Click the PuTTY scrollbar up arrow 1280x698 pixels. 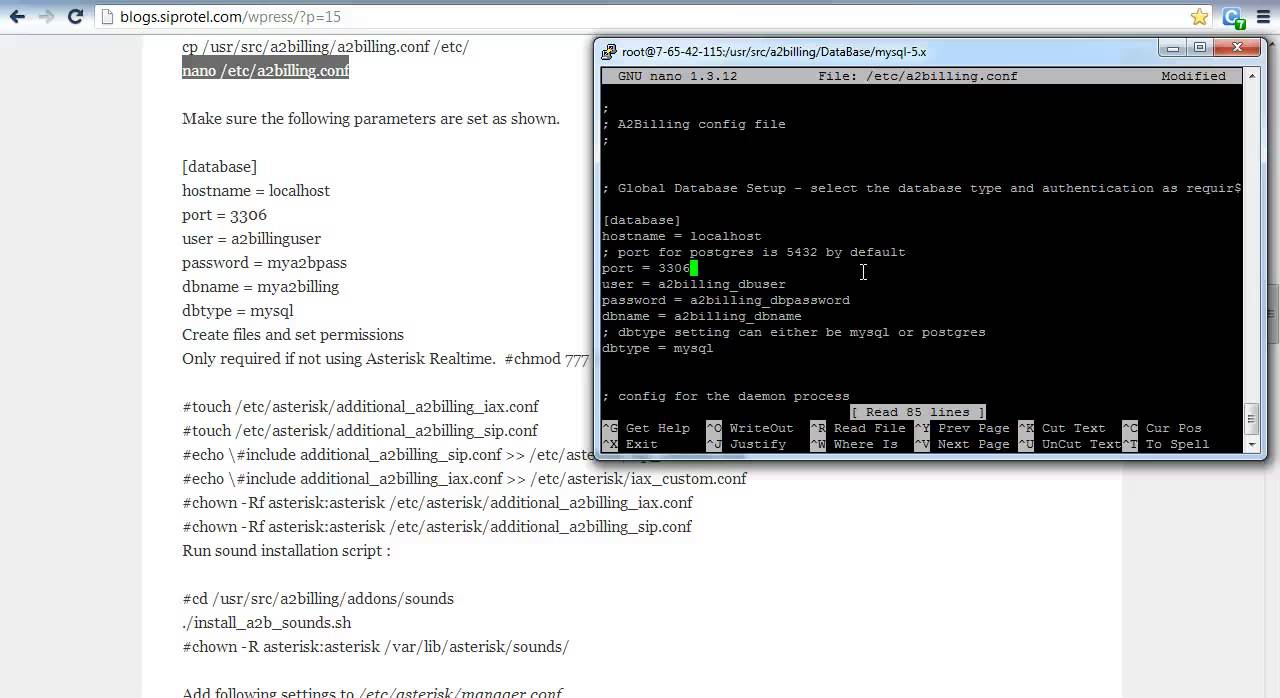[1251, 75]
